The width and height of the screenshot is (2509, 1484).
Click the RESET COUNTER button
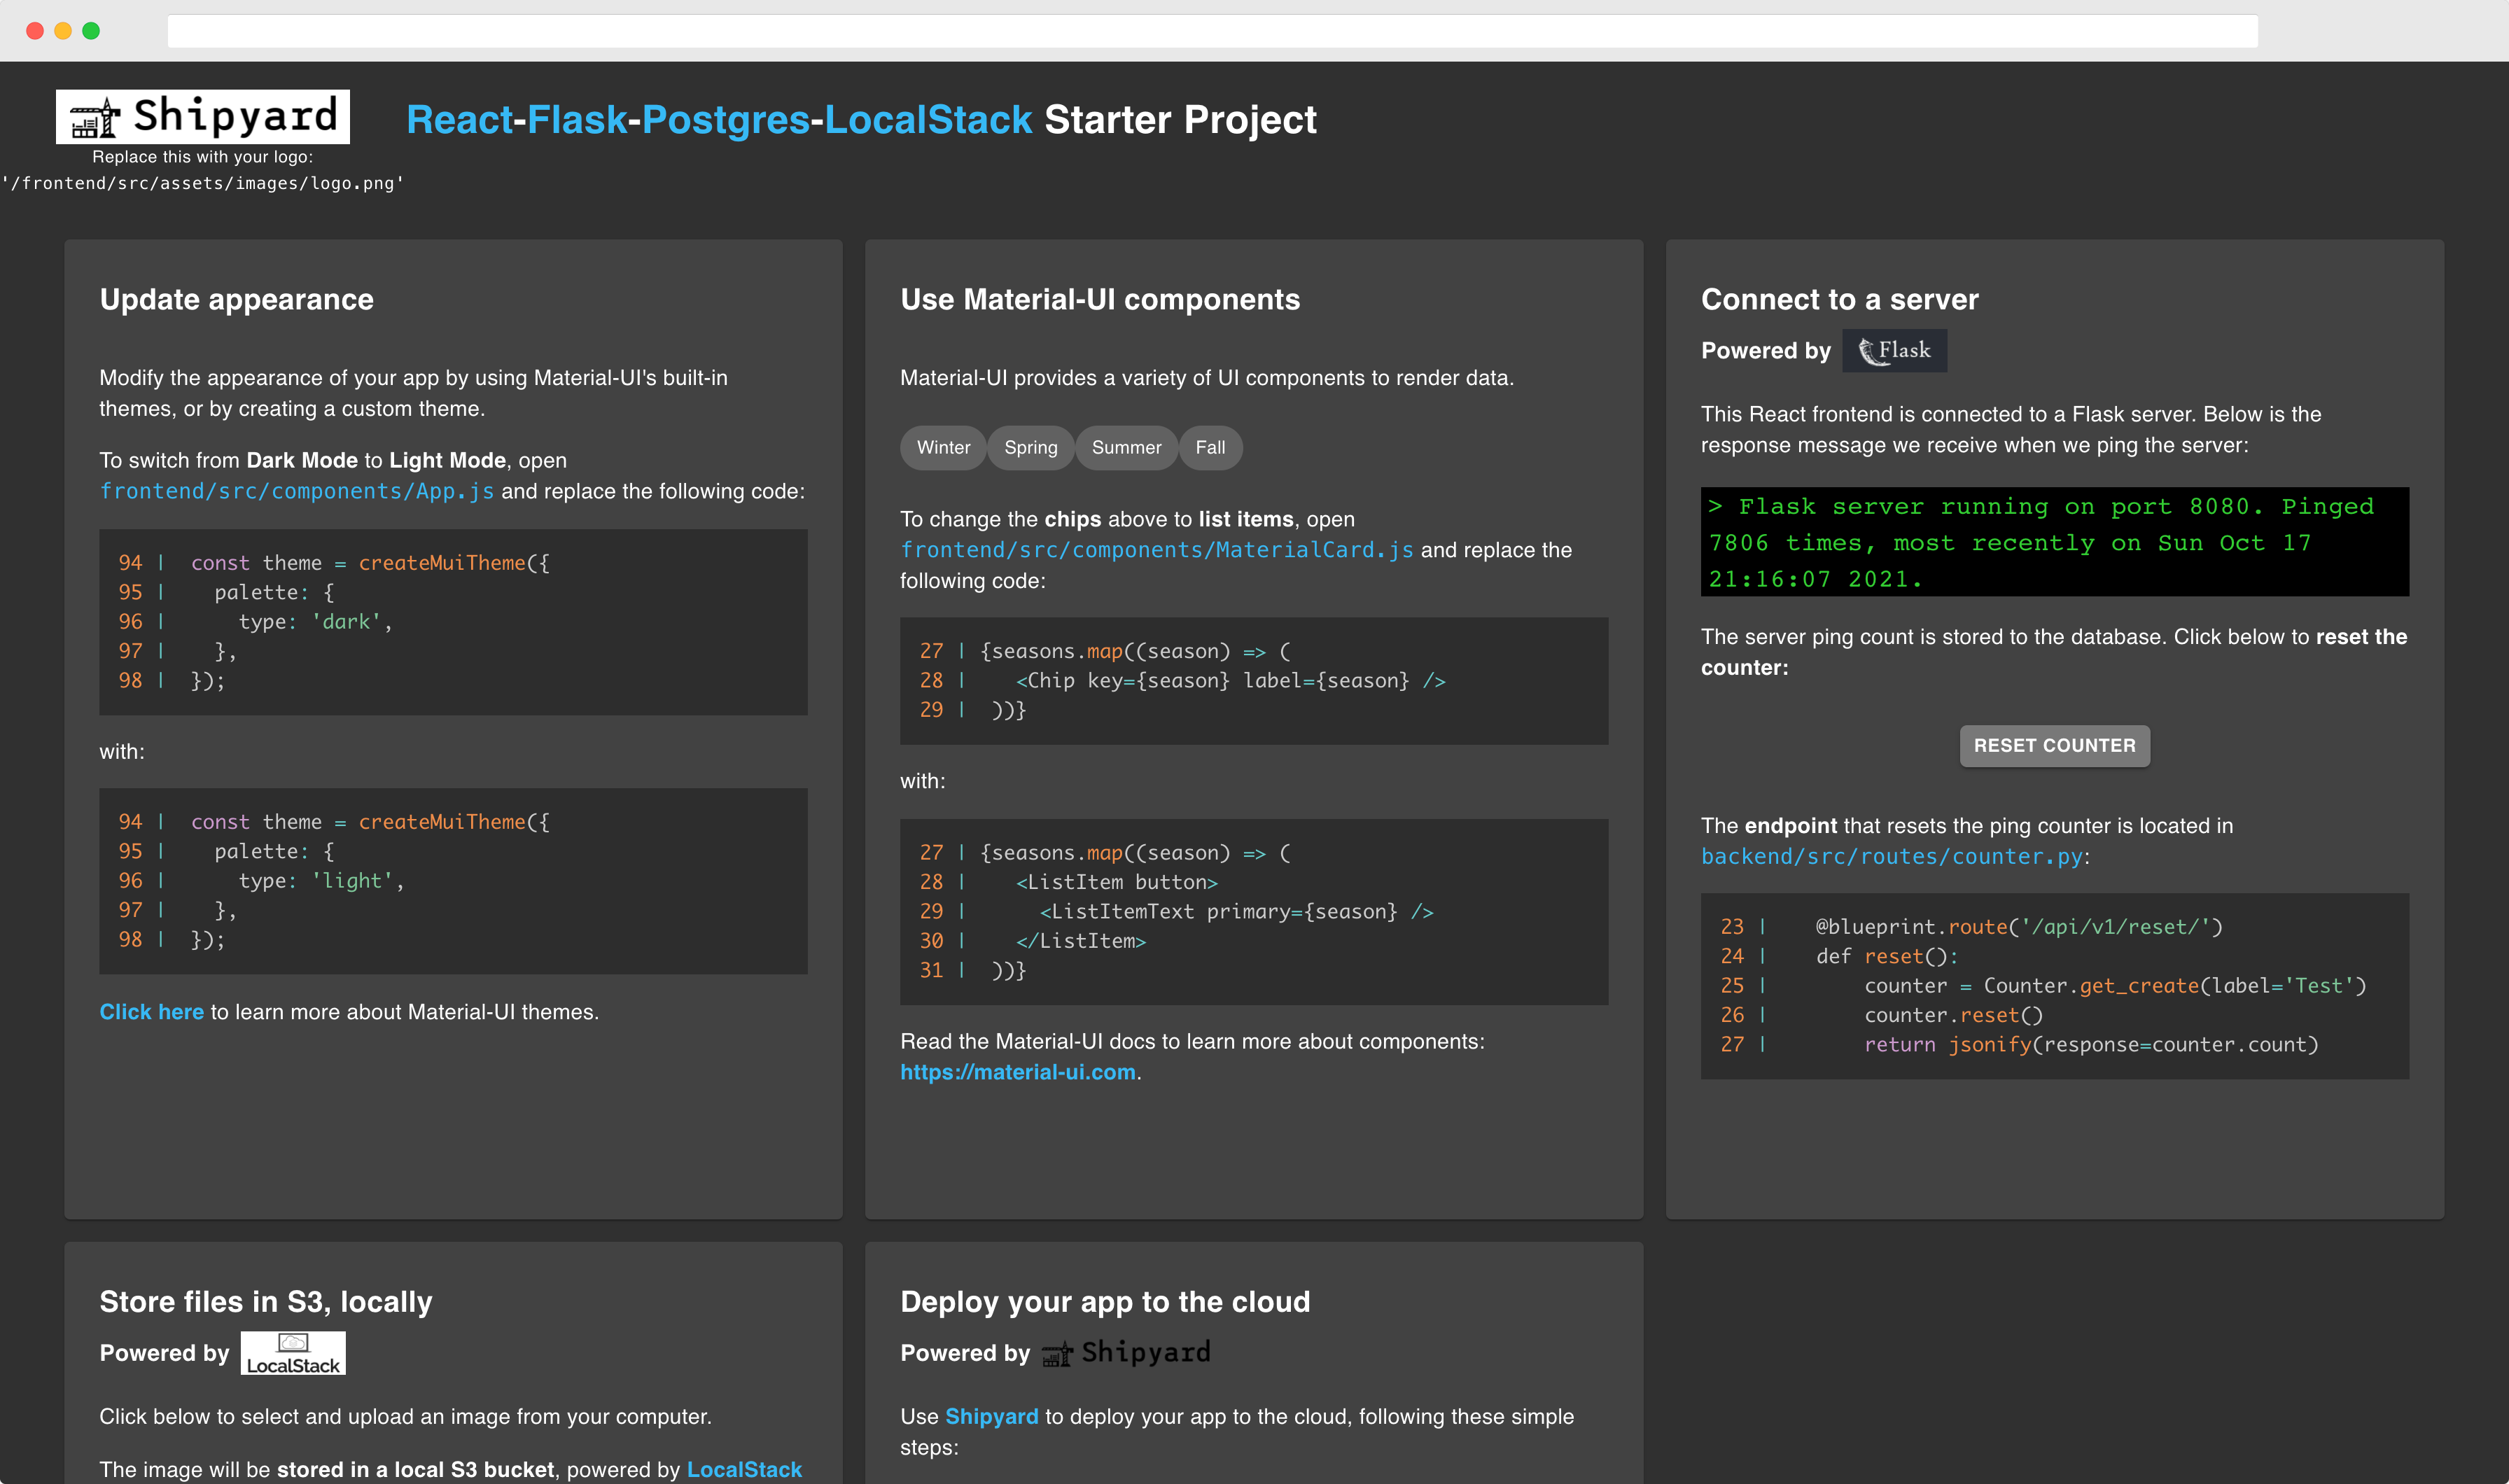point(2055,746)
